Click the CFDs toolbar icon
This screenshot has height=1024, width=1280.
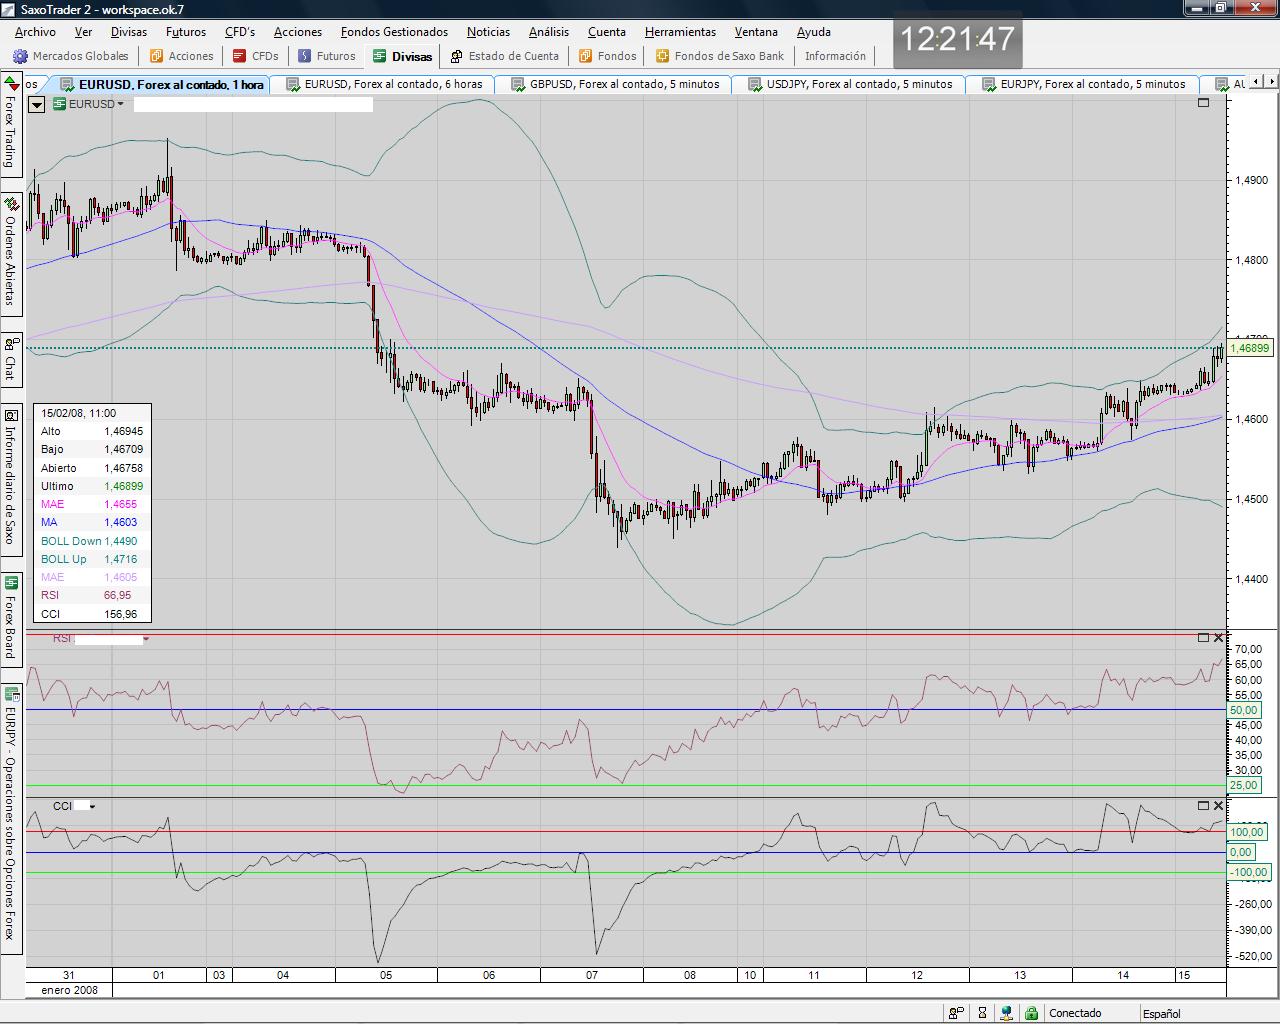(x=239, y=56)
